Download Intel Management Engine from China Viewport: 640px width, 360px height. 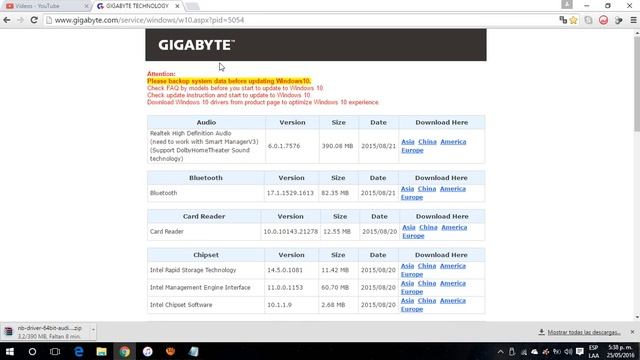tap(427, 283)
